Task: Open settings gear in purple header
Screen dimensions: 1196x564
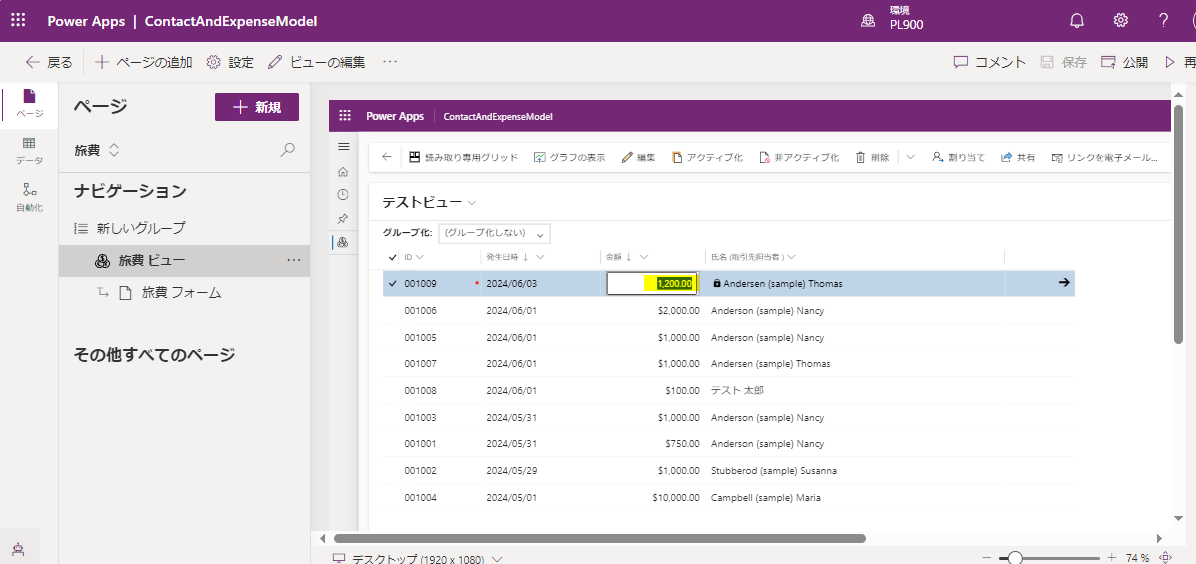Action: [1120, 21]
